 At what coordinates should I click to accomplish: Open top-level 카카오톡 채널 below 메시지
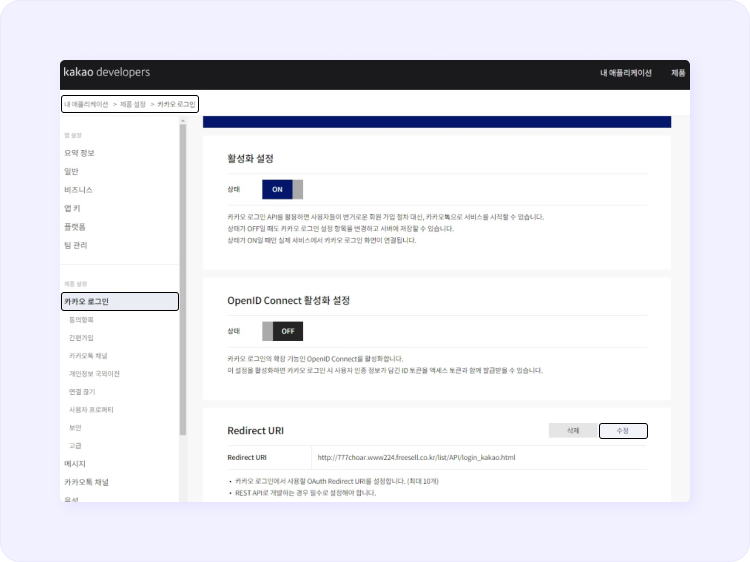[87, 482]
